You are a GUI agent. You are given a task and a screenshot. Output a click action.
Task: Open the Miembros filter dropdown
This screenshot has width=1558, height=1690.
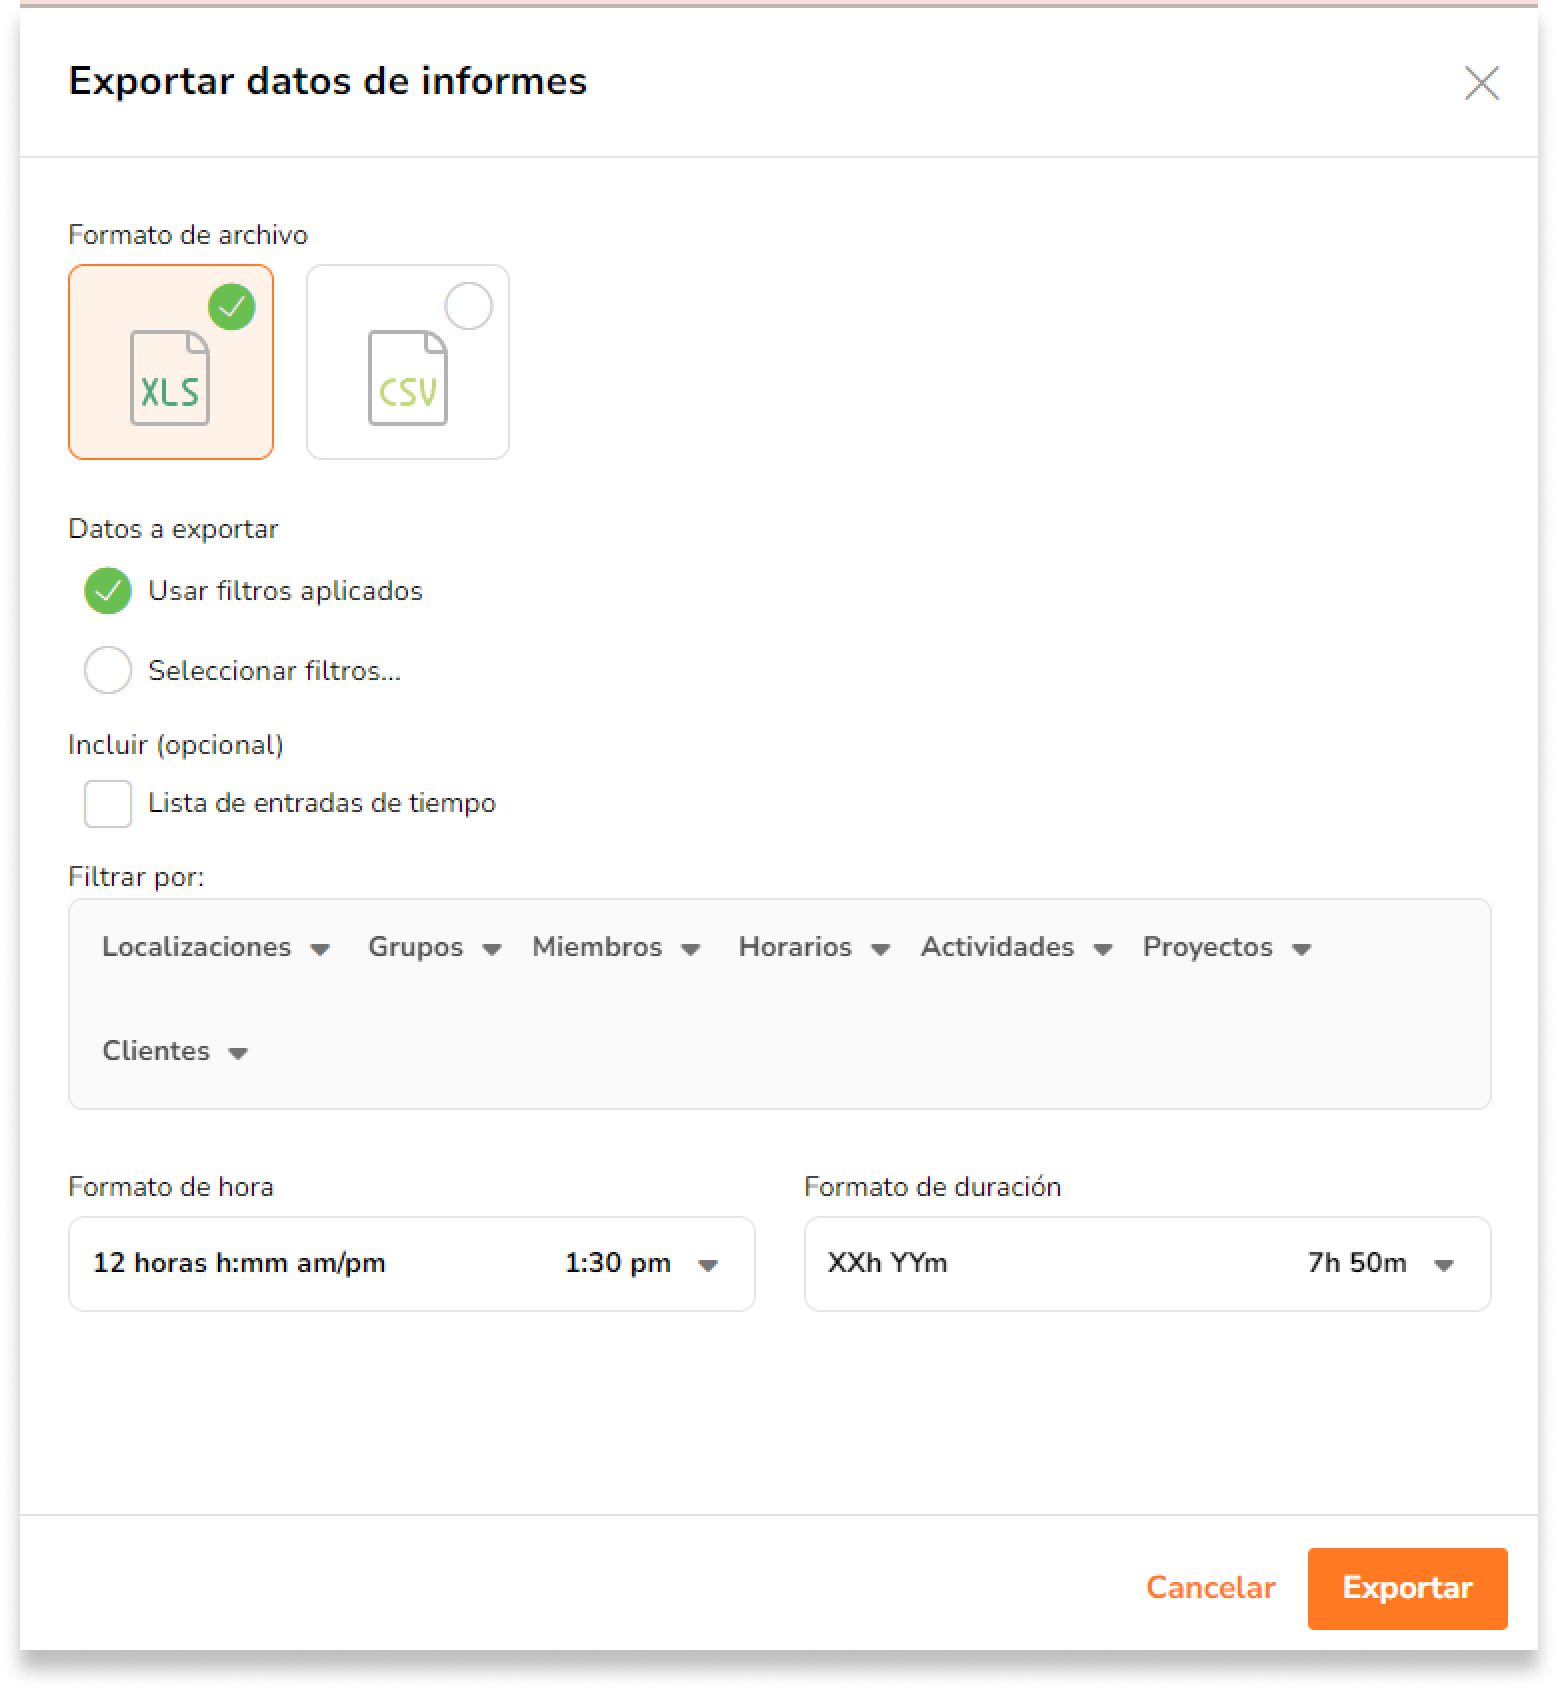pos(616,947)
